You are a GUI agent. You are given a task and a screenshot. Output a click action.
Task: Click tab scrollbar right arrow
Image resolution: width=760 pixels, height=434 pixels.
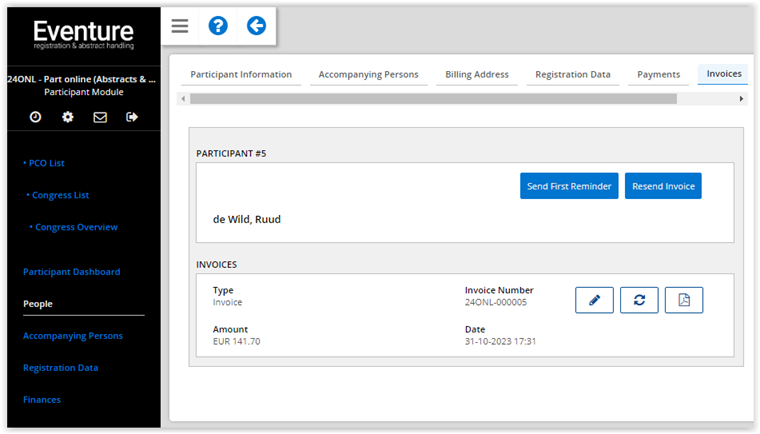[741, 99]
